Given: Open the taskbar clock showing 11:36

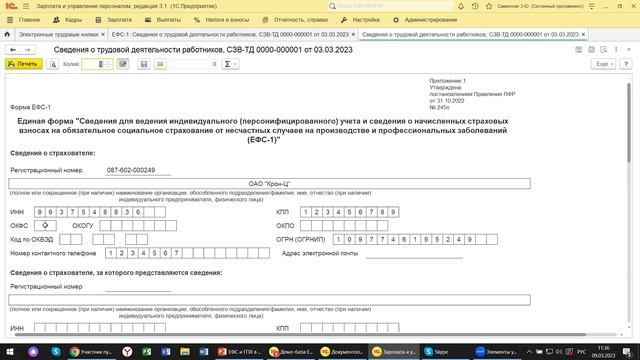Looking at the screenshot, I should point(603,351).
